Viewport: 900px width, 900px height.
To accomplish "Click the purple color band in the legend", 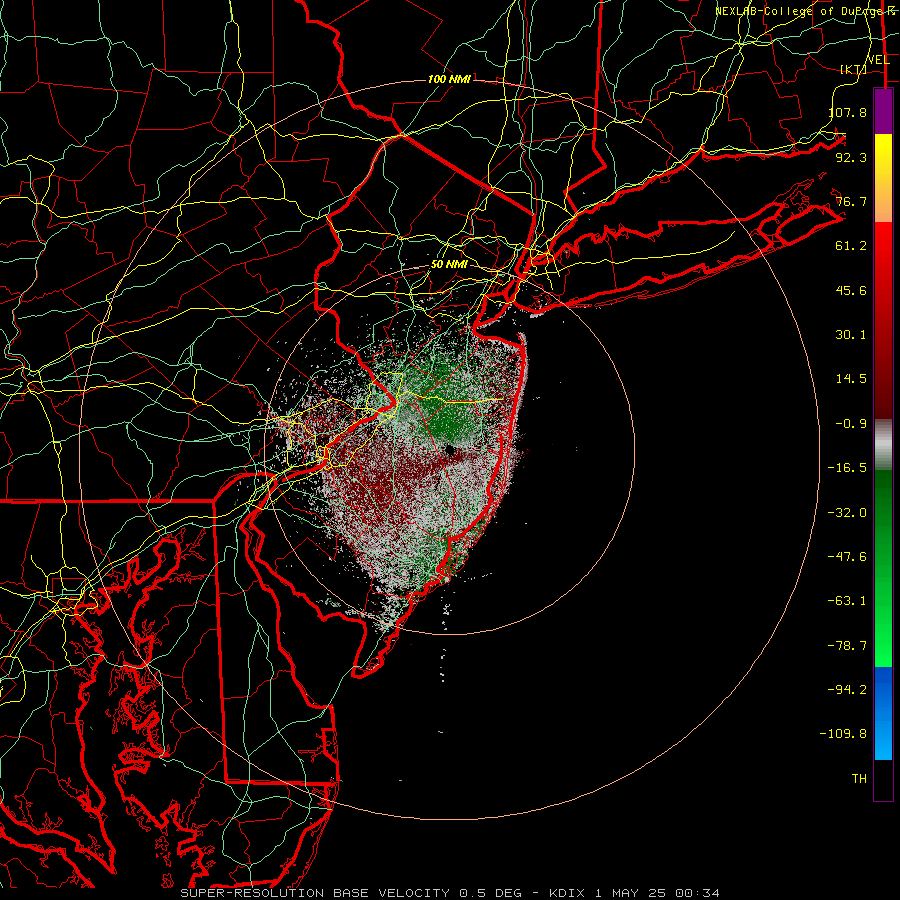I will [883, 111].
